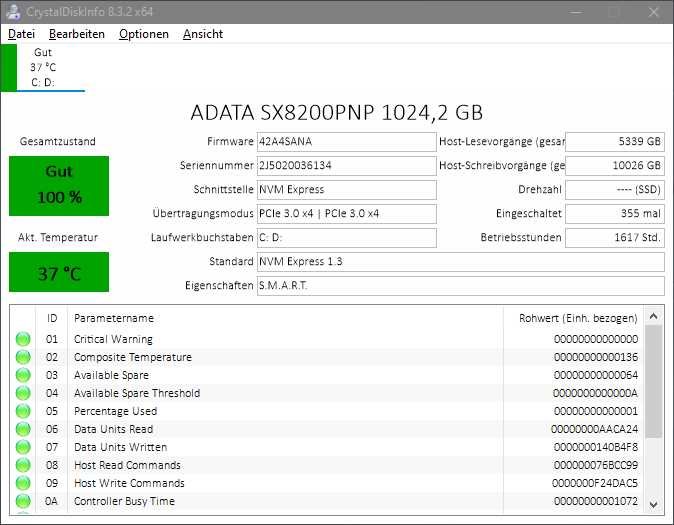Click the scroll down arrow of SMART list
The height and width of the screenshot is (525, 674).
click(653, 504)
